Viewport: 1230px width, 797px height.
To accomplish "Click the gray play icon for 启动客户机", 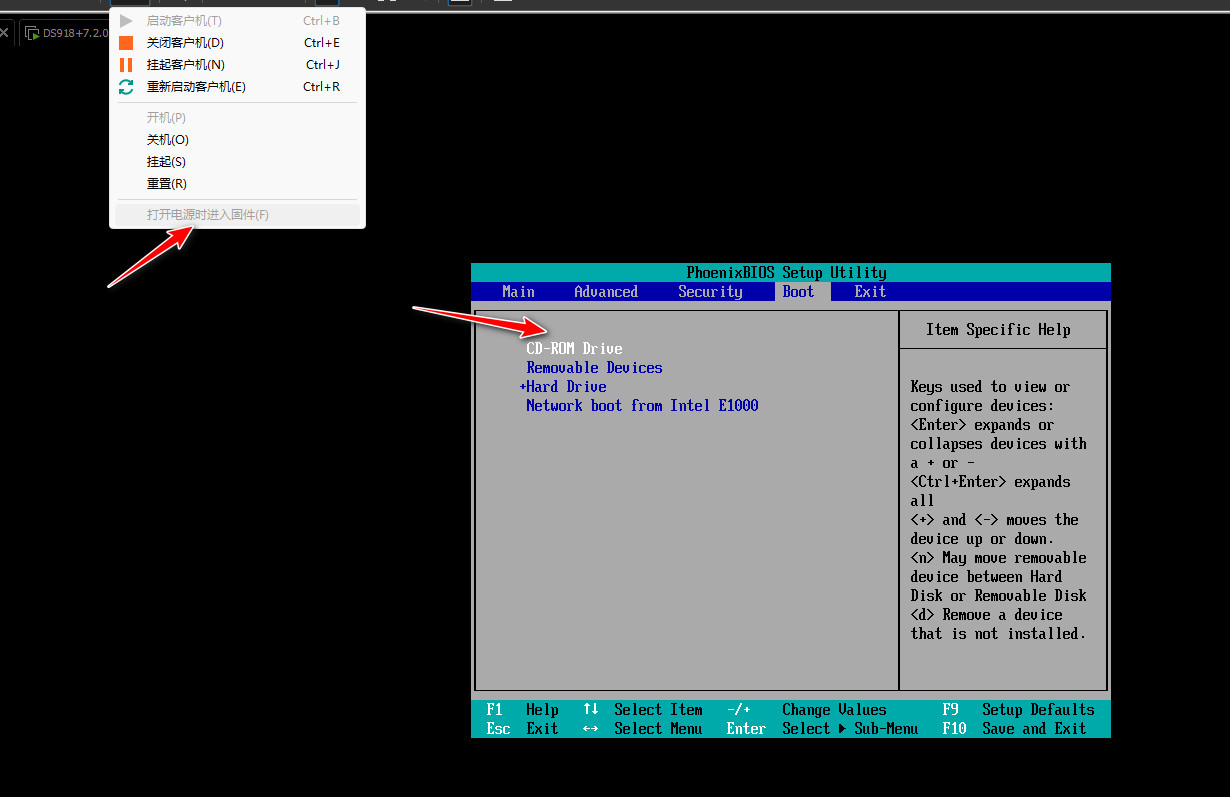I will click(x=126, y=21).
